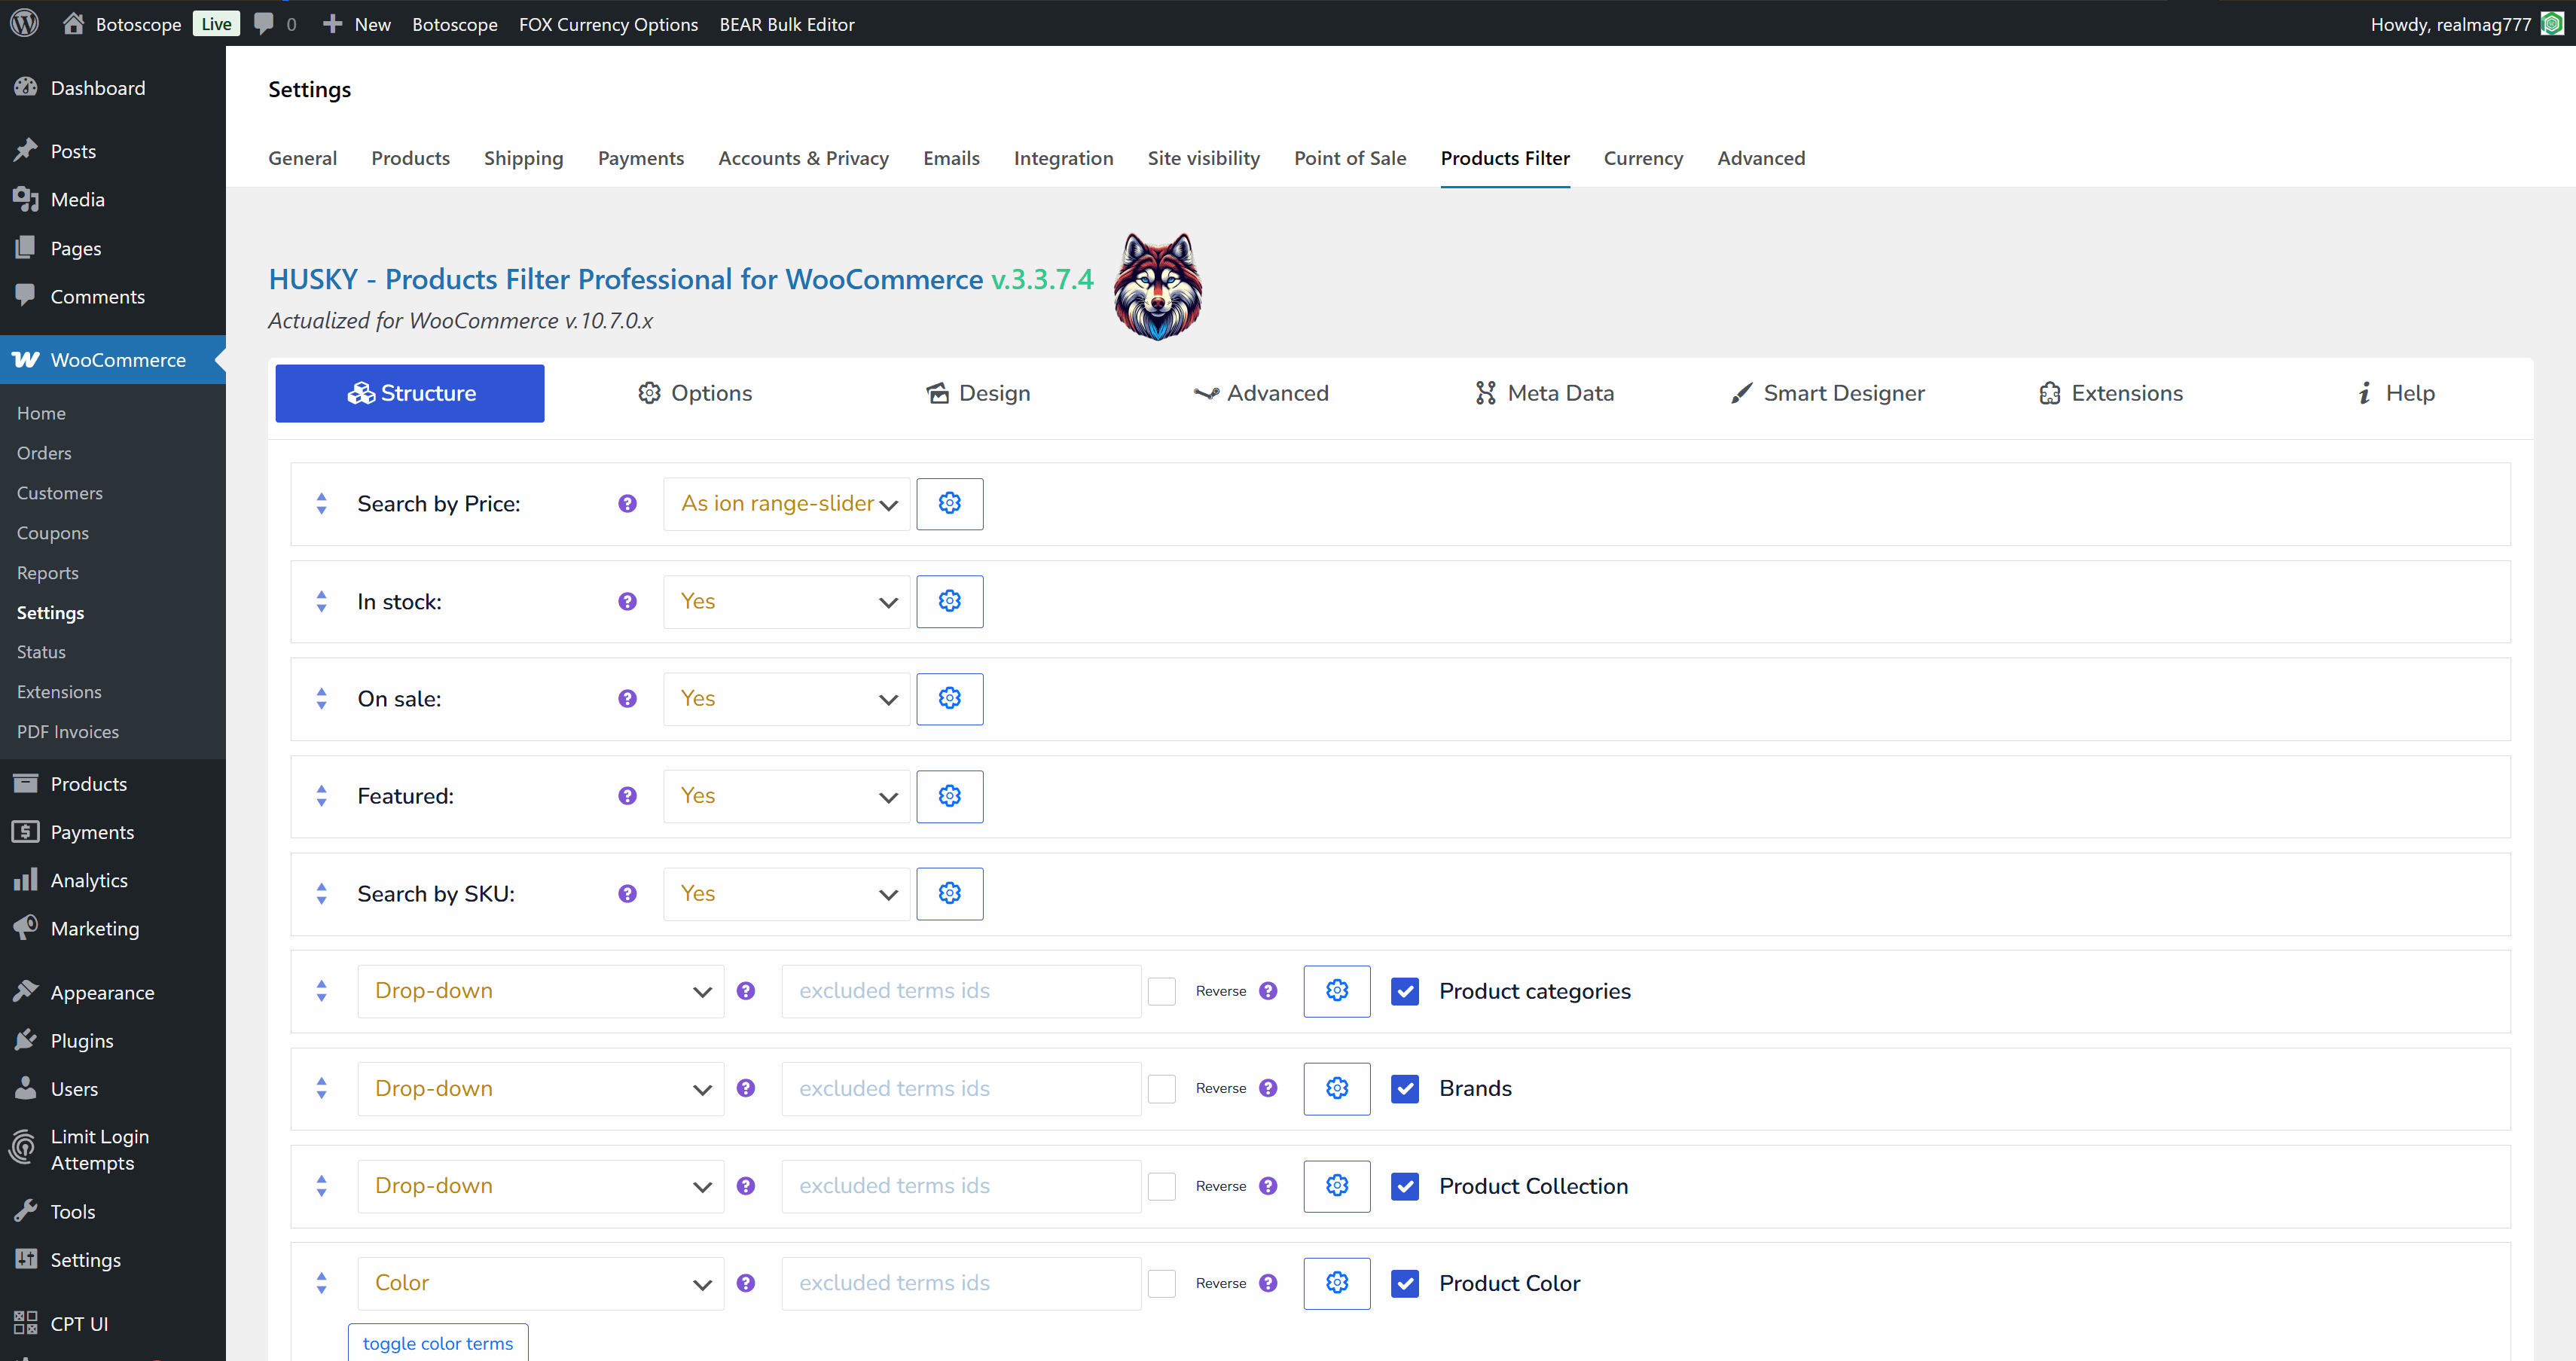Open WooCommerce Status from the sidebar
The width and height of the screenshot is (2576, 1361).
(x=41, y=652)
